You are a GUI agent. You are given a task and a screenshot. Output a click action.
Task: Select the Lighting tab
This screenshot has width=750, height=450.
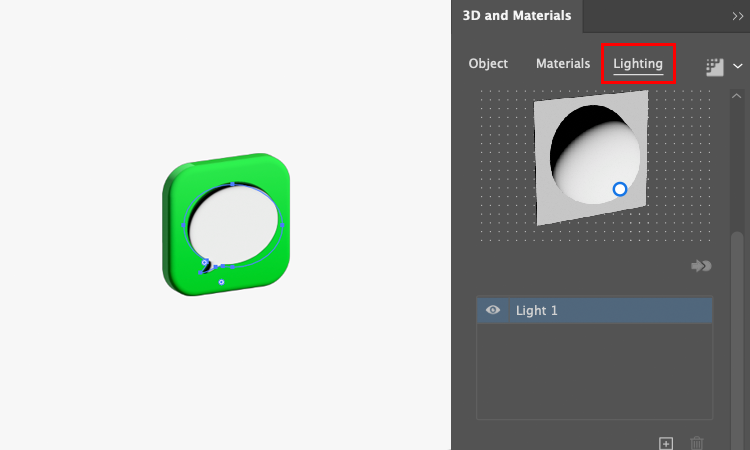tap(638, 64)
